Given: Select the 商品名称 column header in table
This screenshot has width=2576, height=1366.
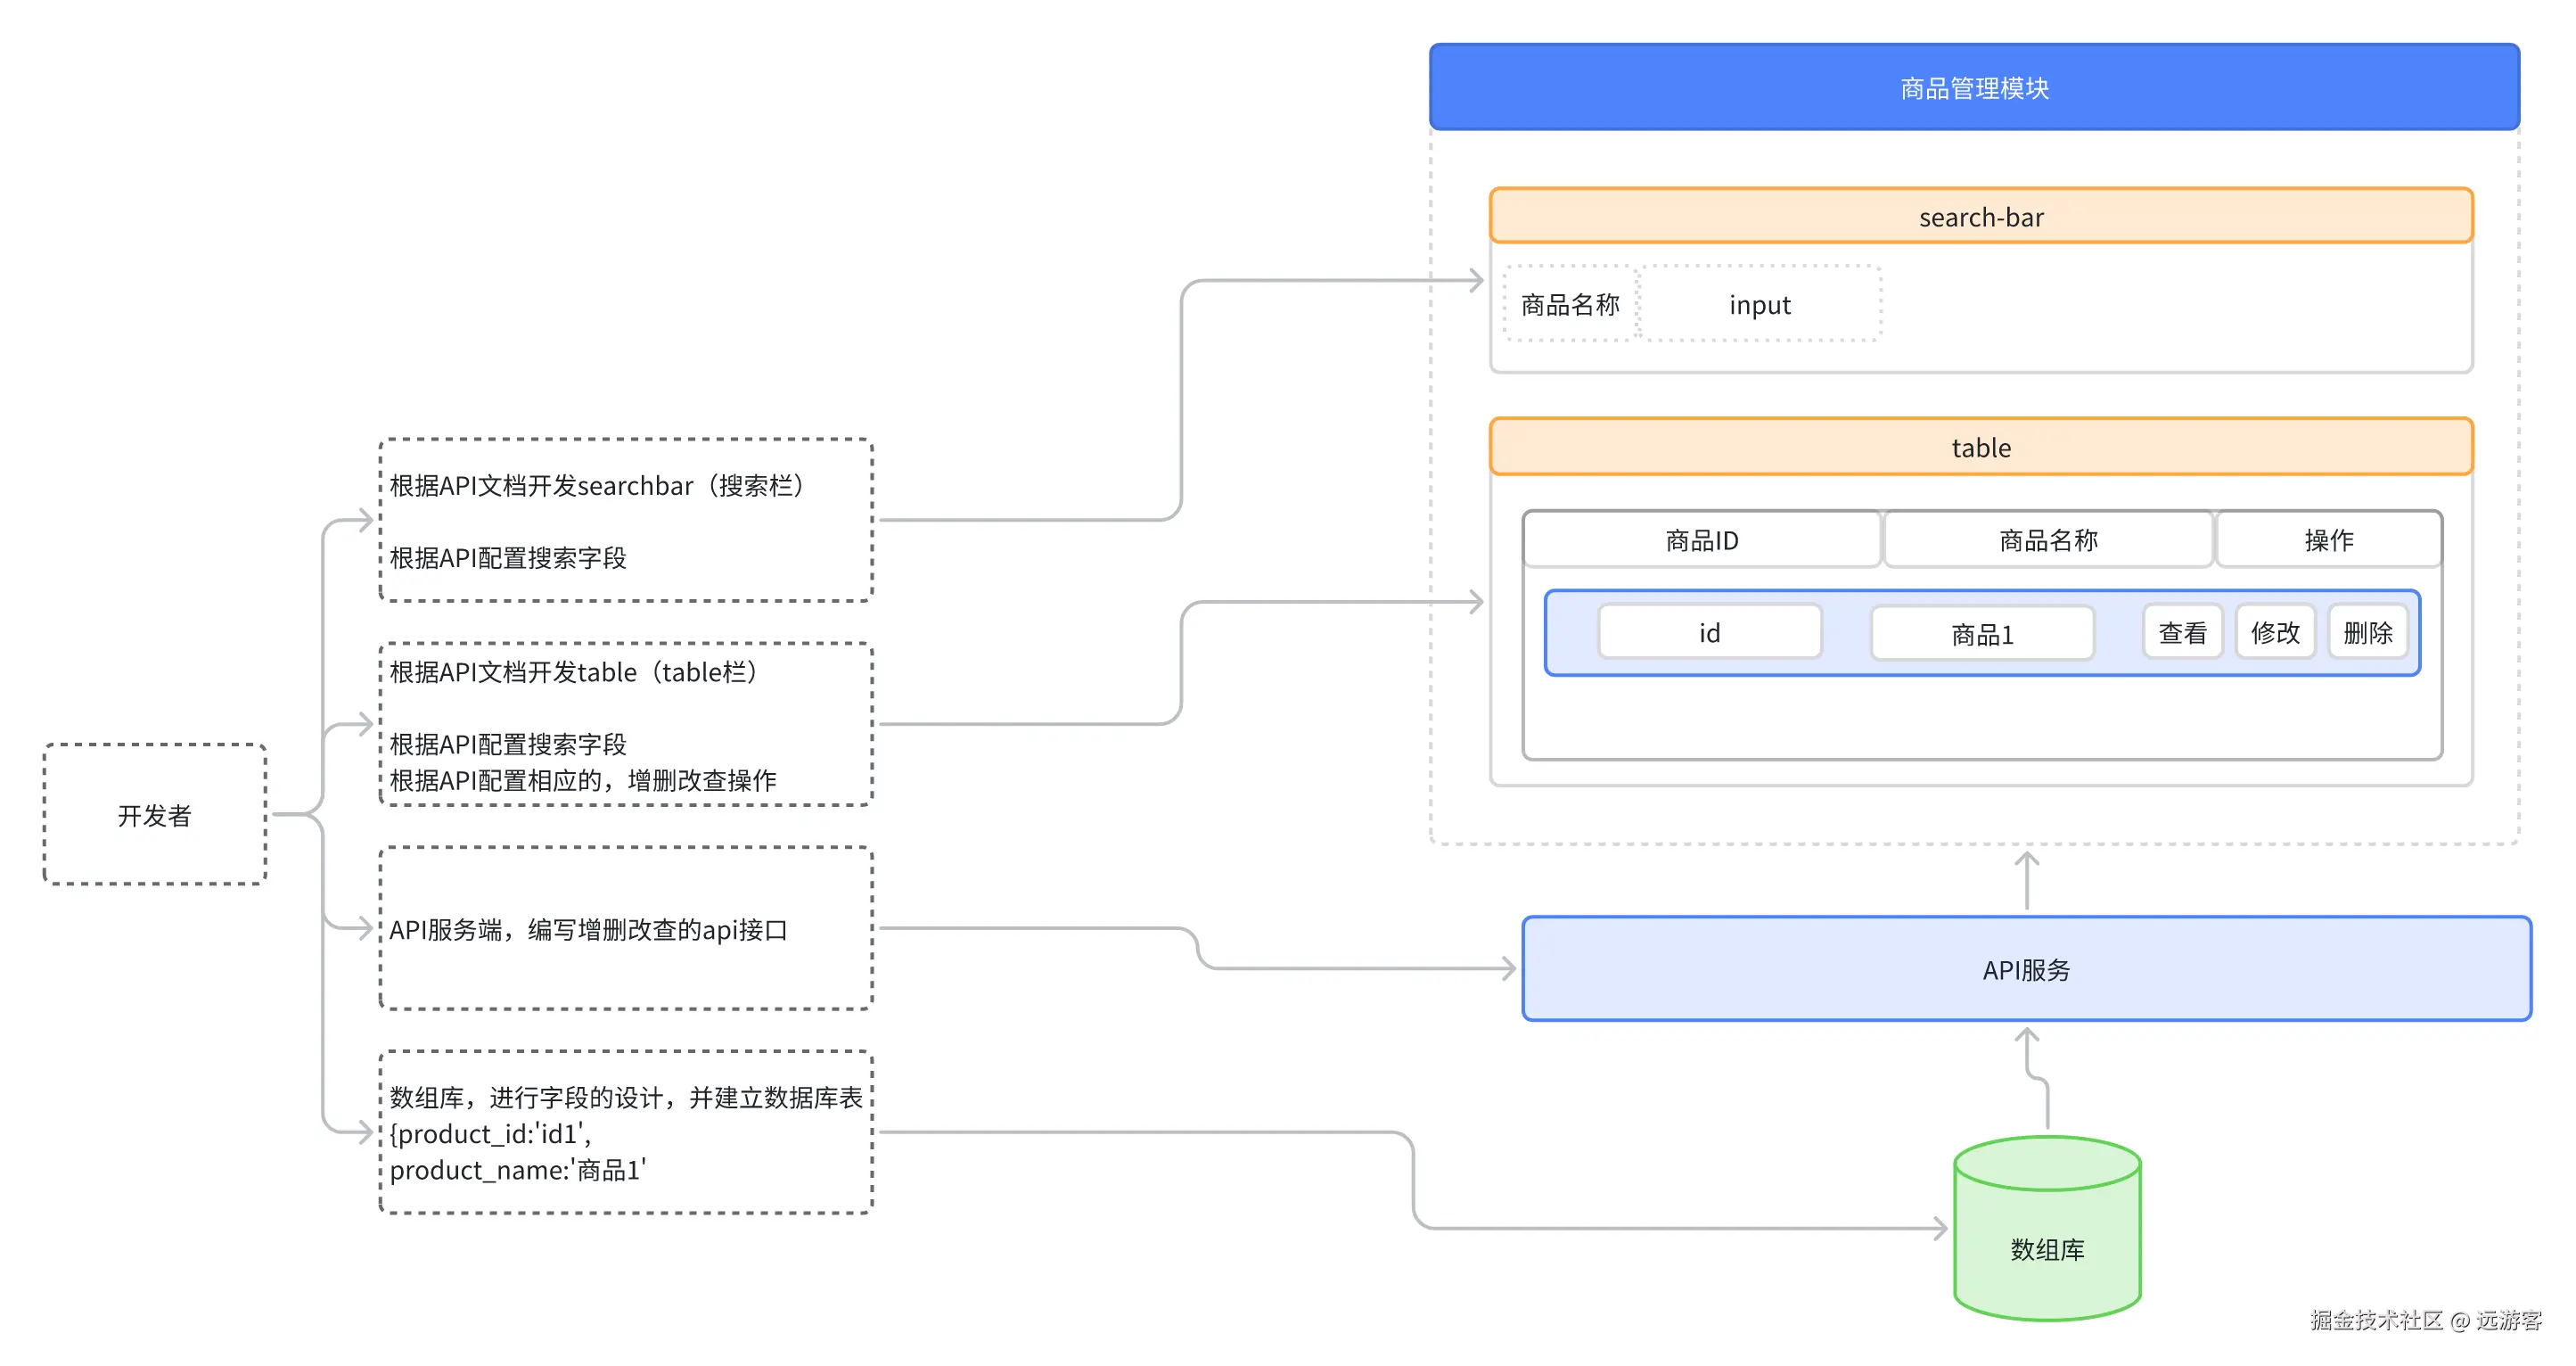Looking at the screenshot, I should pyautogui.click(x=2047, y=540).
